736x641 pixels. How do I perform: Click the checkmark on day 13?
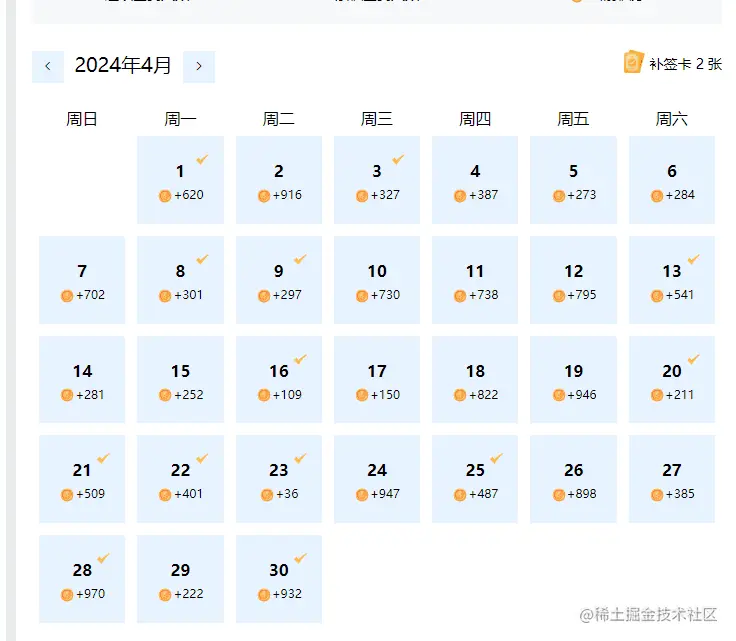point(694,259)
